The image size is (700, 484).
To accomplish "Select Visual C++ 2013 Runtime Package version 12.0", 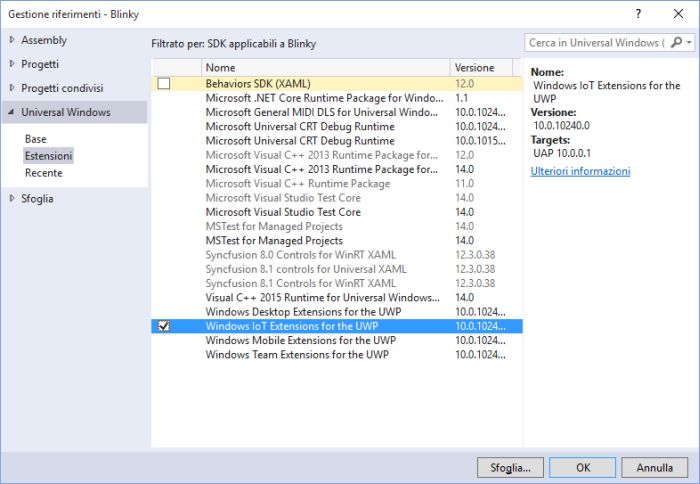I will 337,155.
